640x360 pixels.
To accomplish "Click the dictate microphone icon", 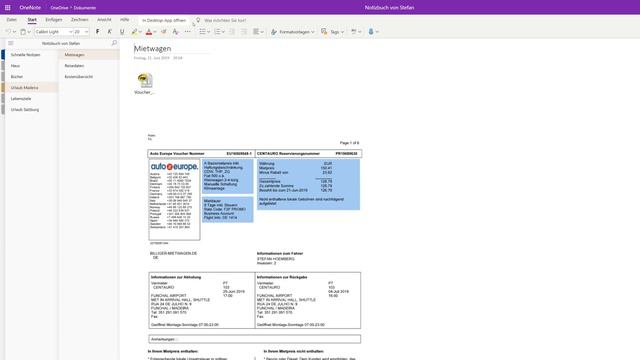I will pos(371,31).
